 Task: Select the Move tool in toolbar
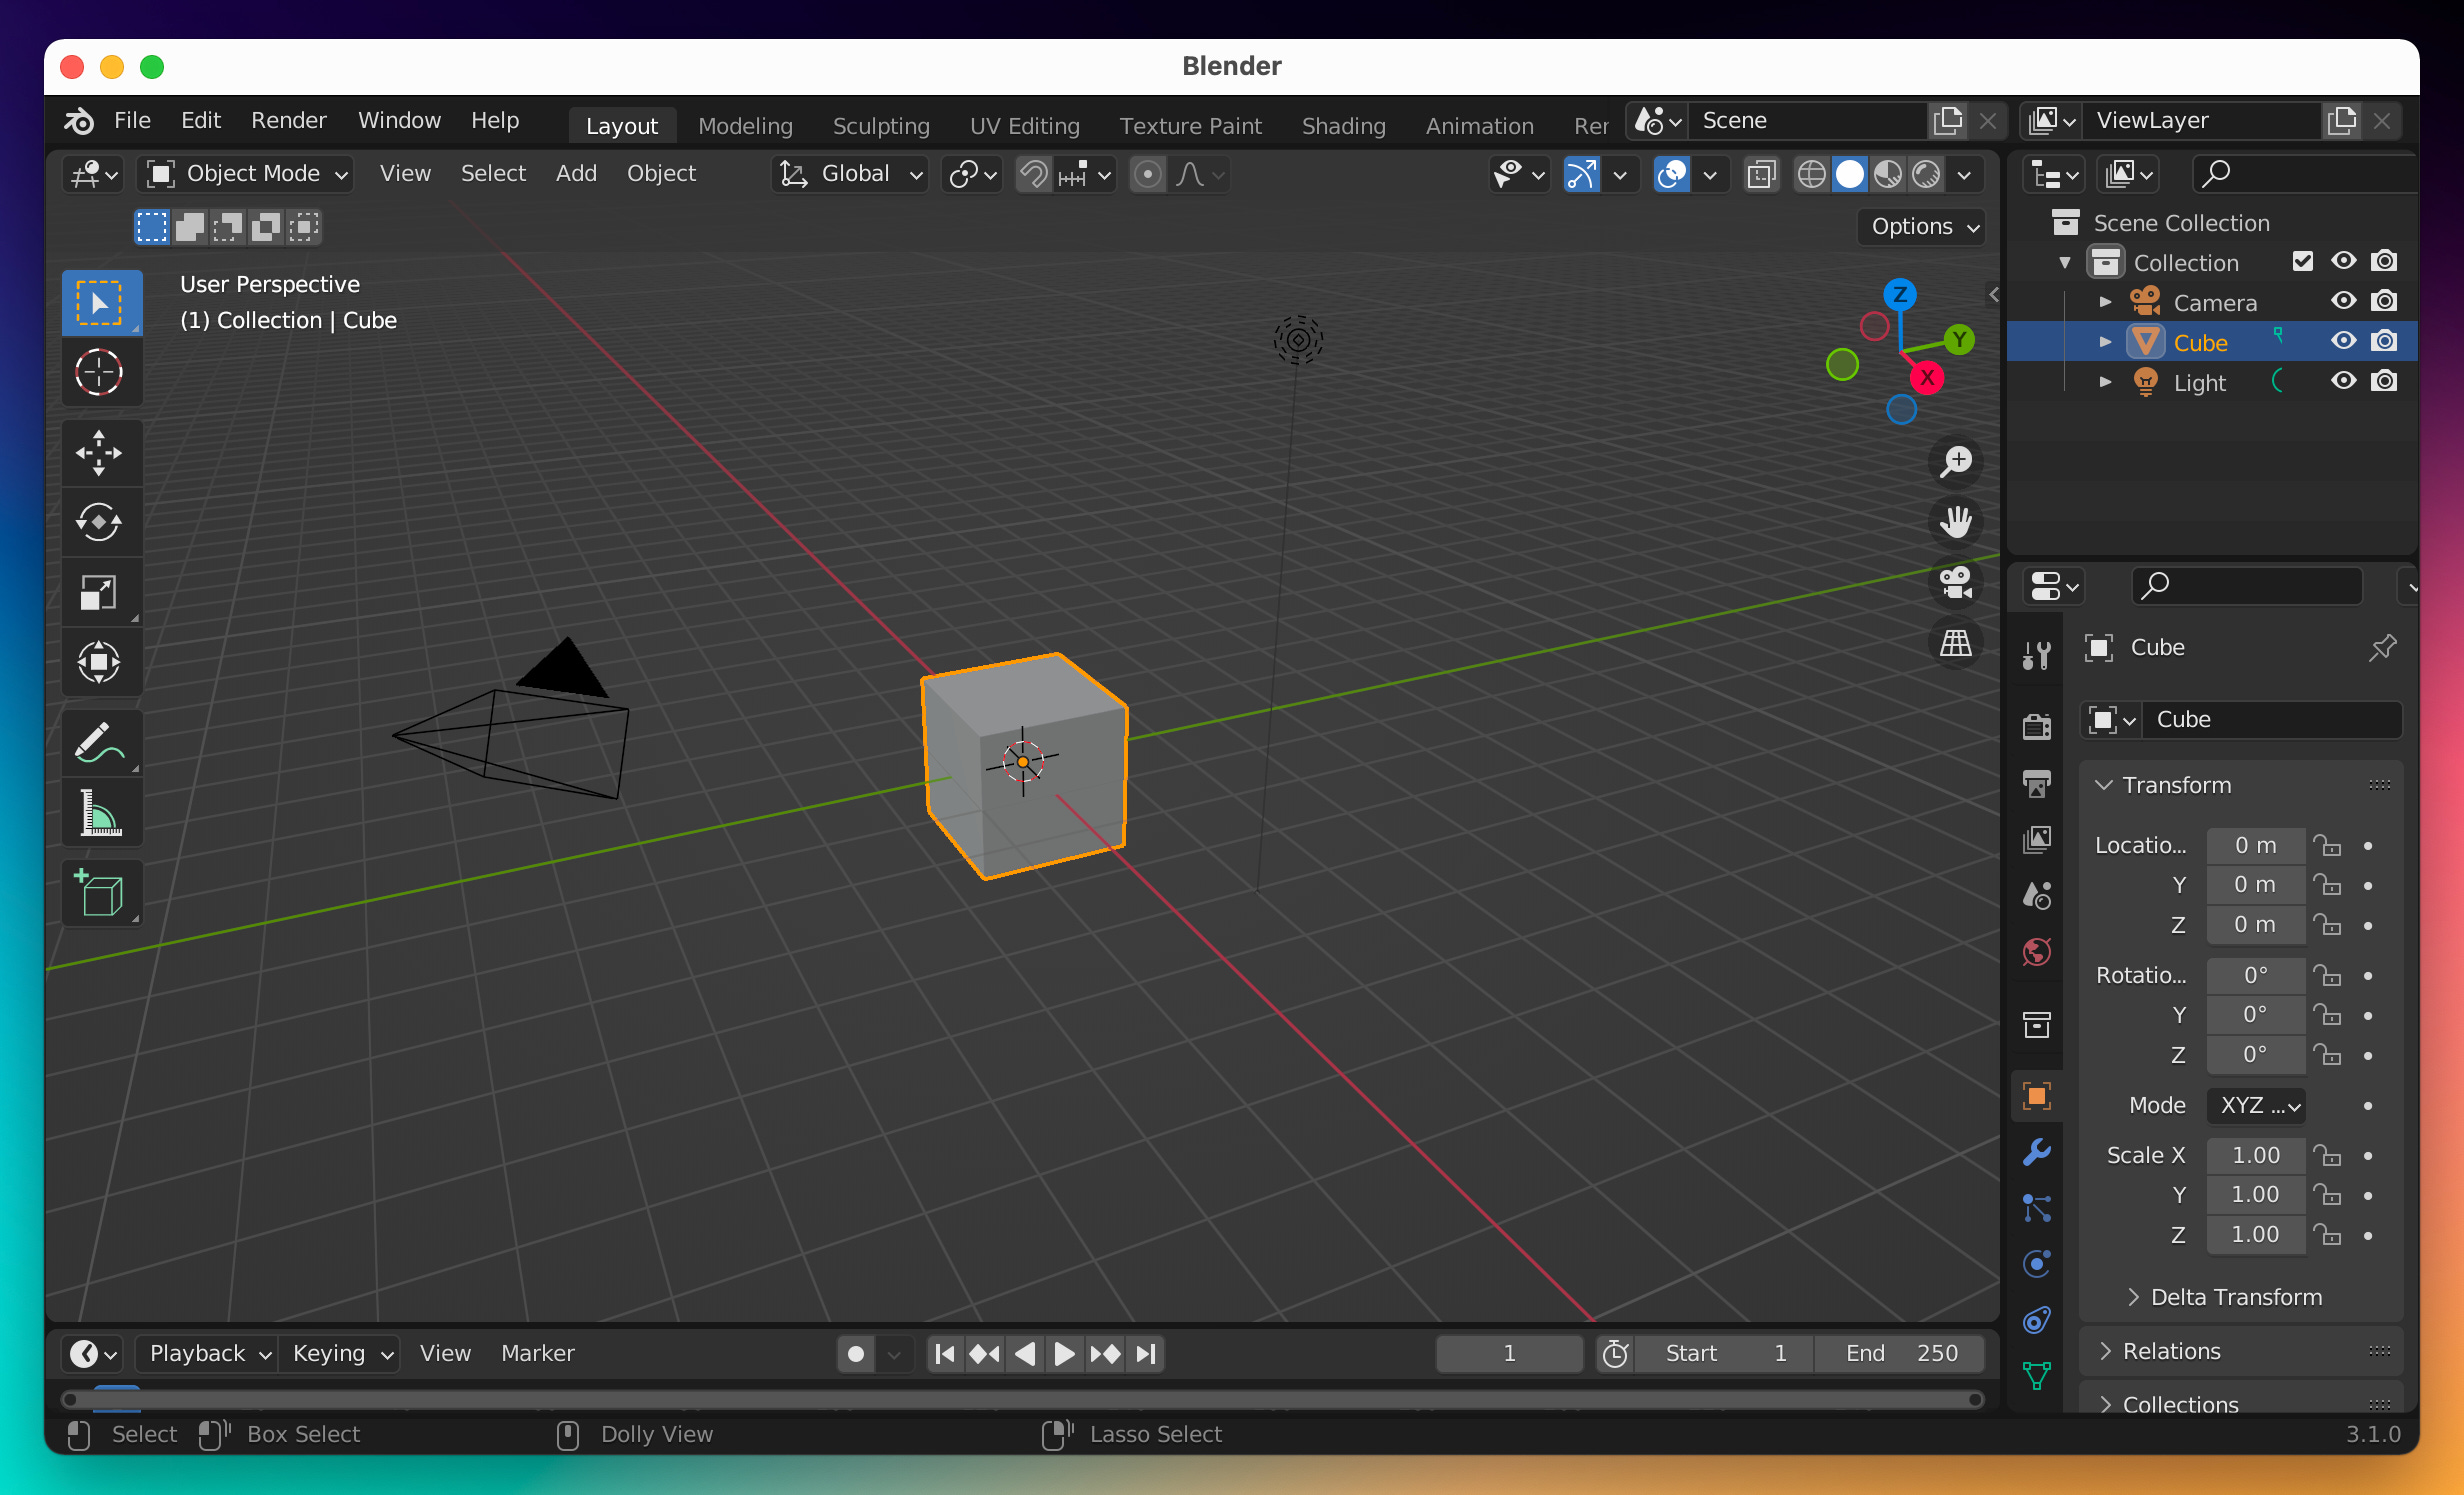[99, 453]
